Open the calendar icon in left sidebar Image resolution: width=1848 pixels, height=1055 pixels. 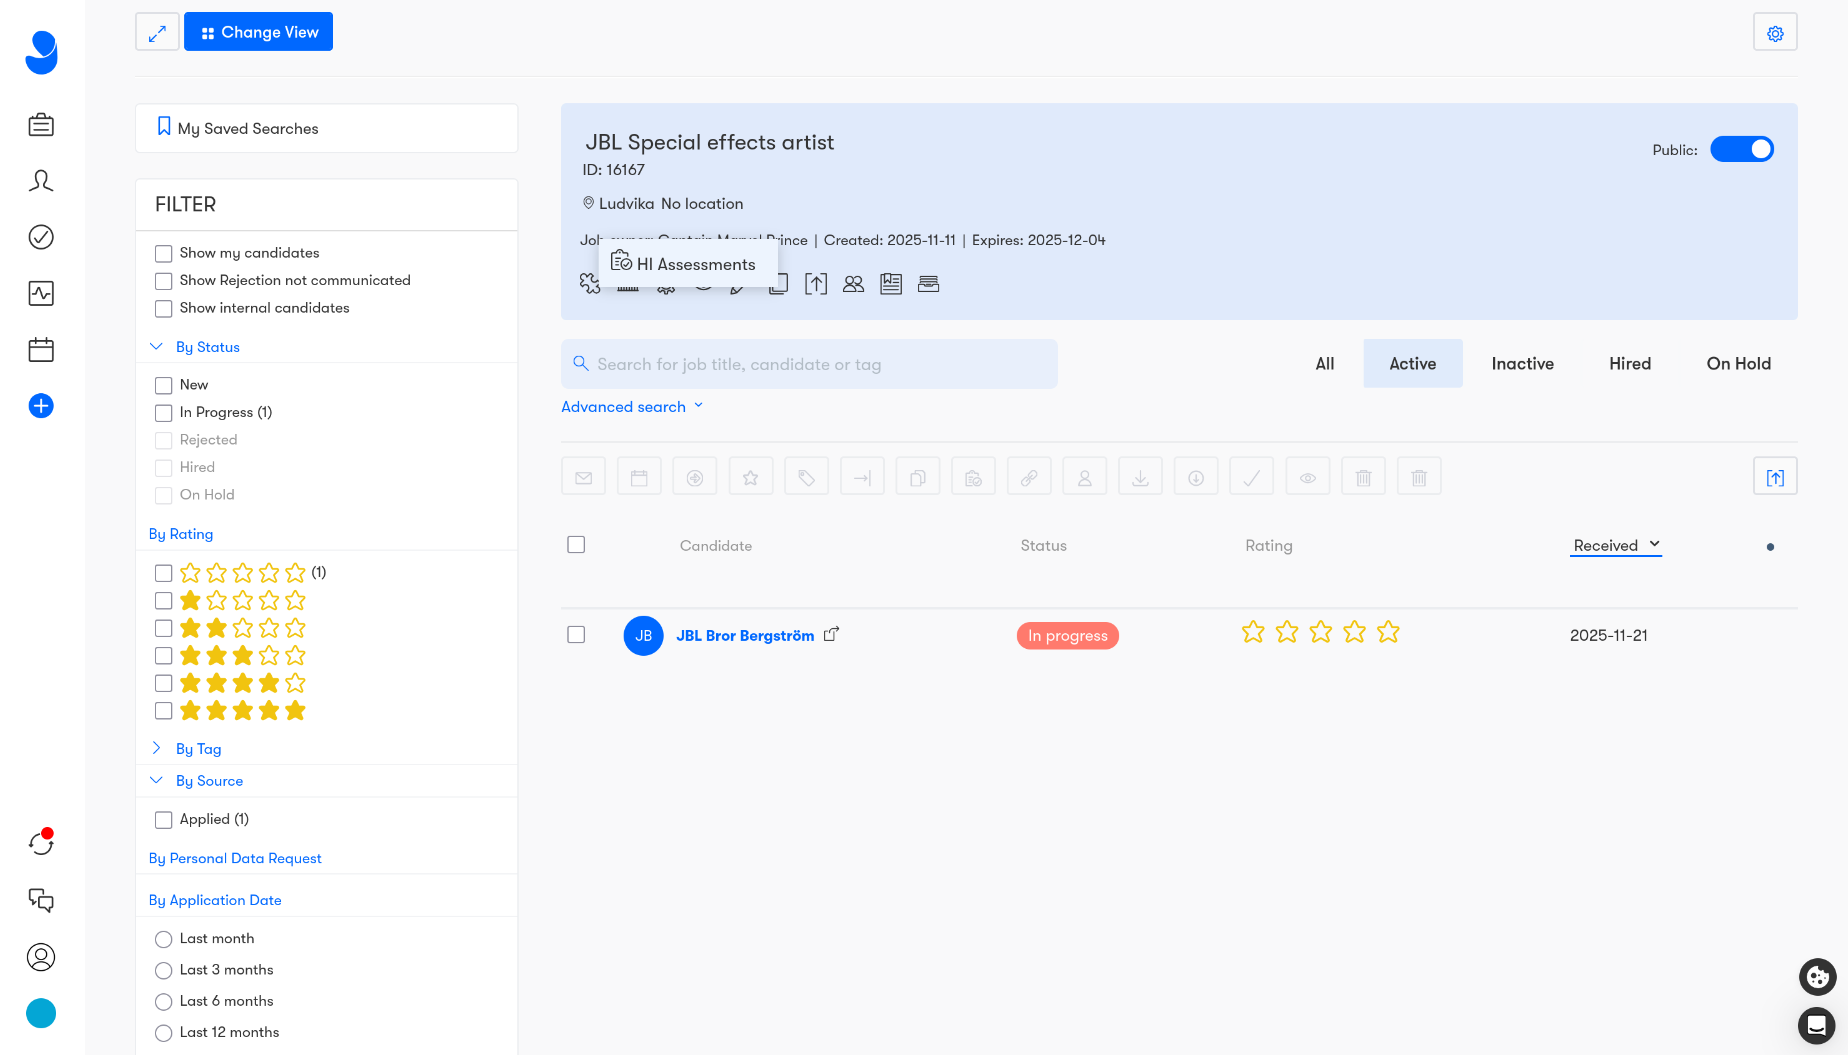pos(41,350)
